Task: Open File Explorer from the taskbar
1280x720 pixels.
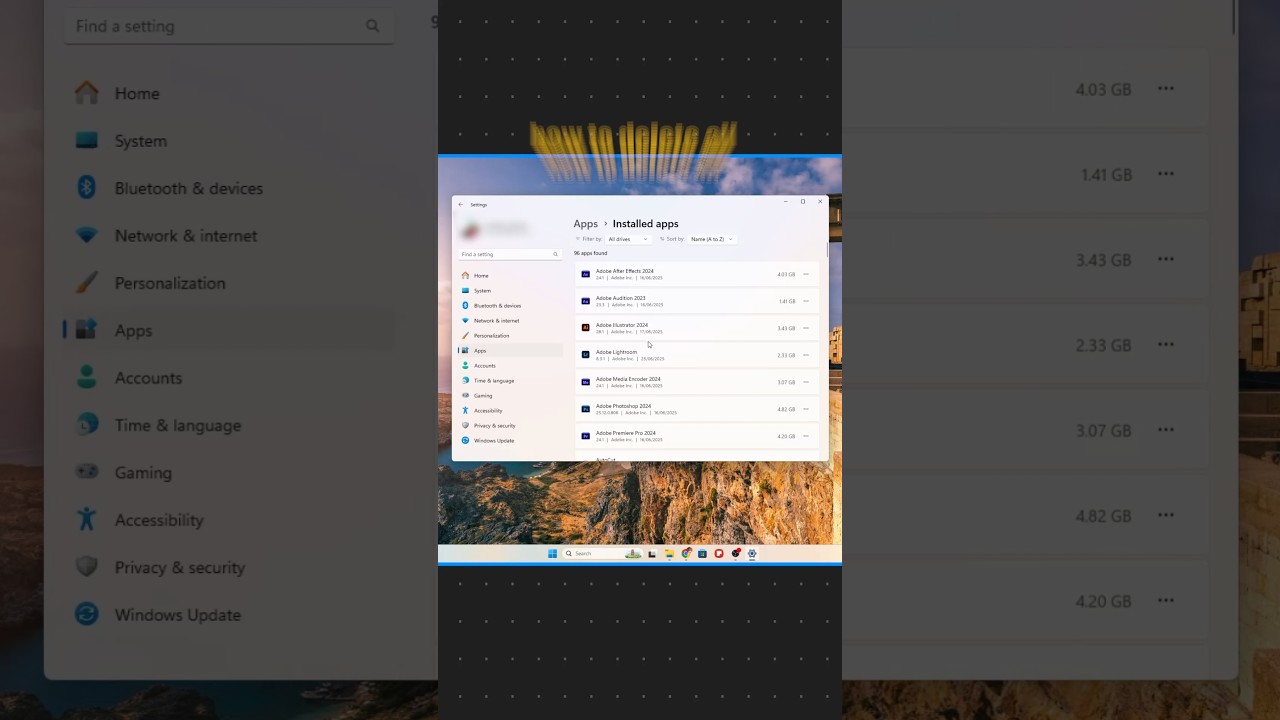Action: click(x=669, y=553)
